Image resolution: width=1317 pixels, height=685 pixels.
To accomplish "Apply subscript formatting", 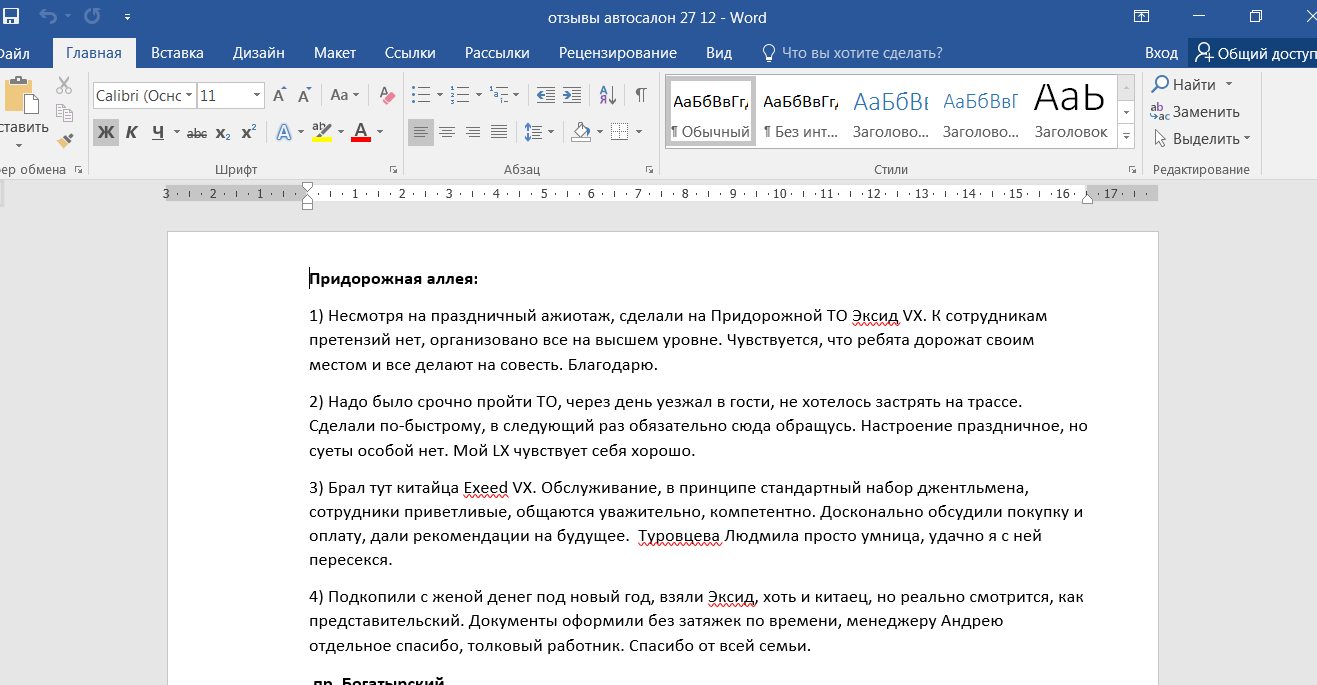I will click(x=223, y=132).
